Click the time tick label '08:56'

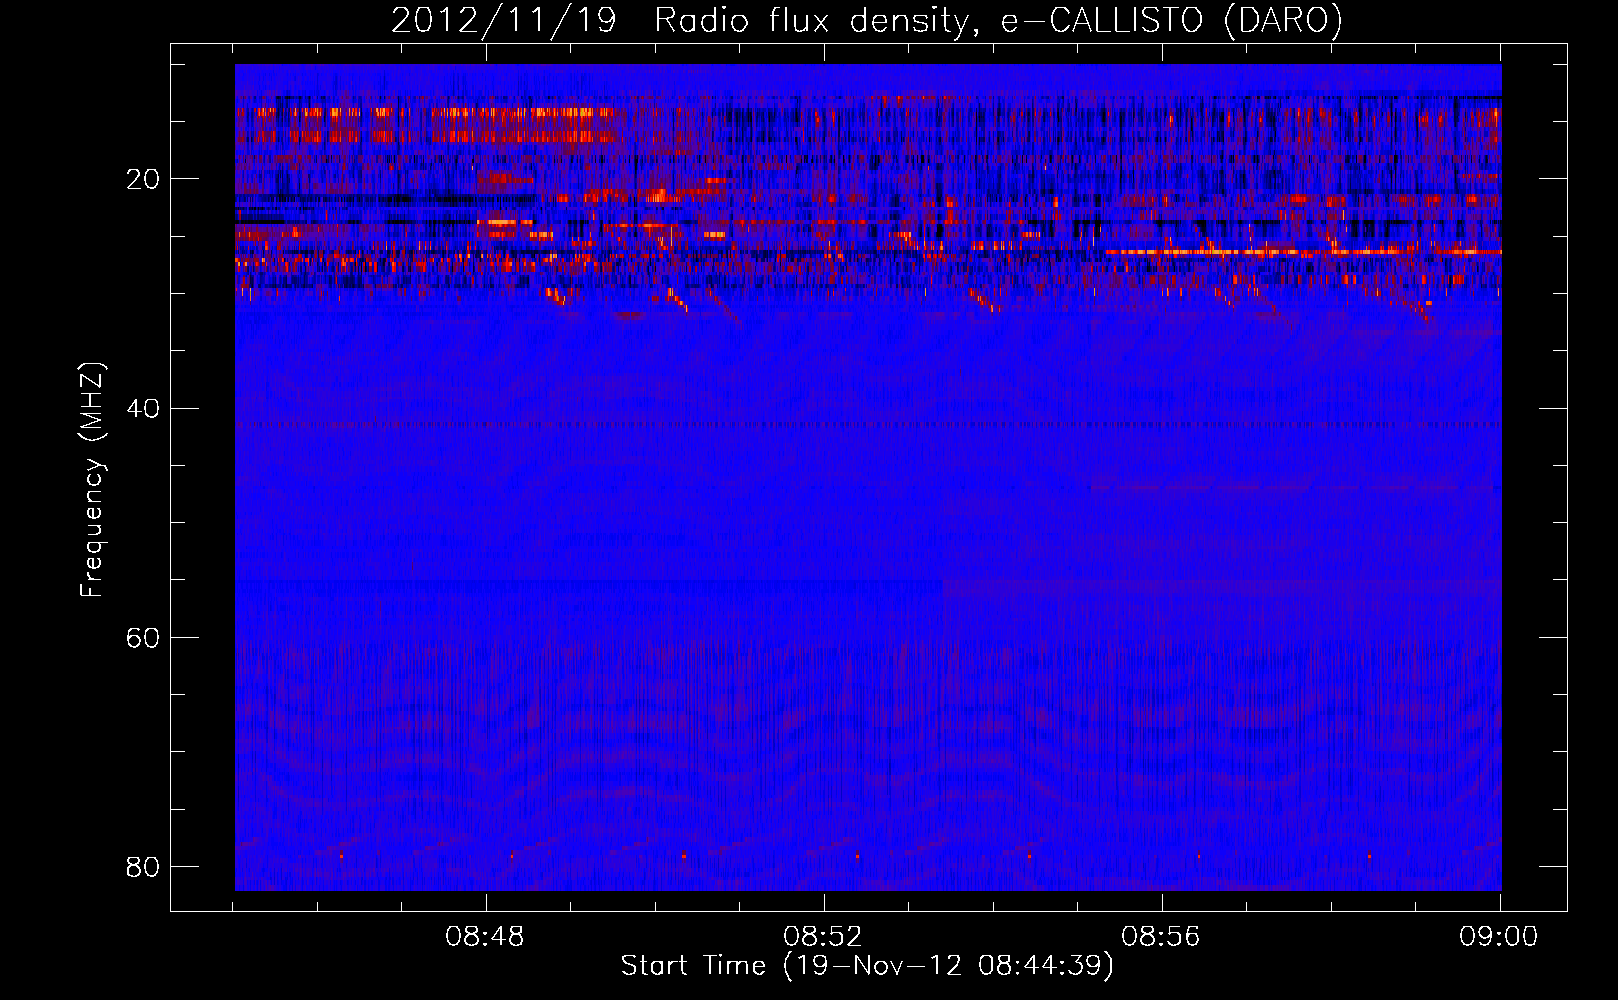[x=1161, y=937]
